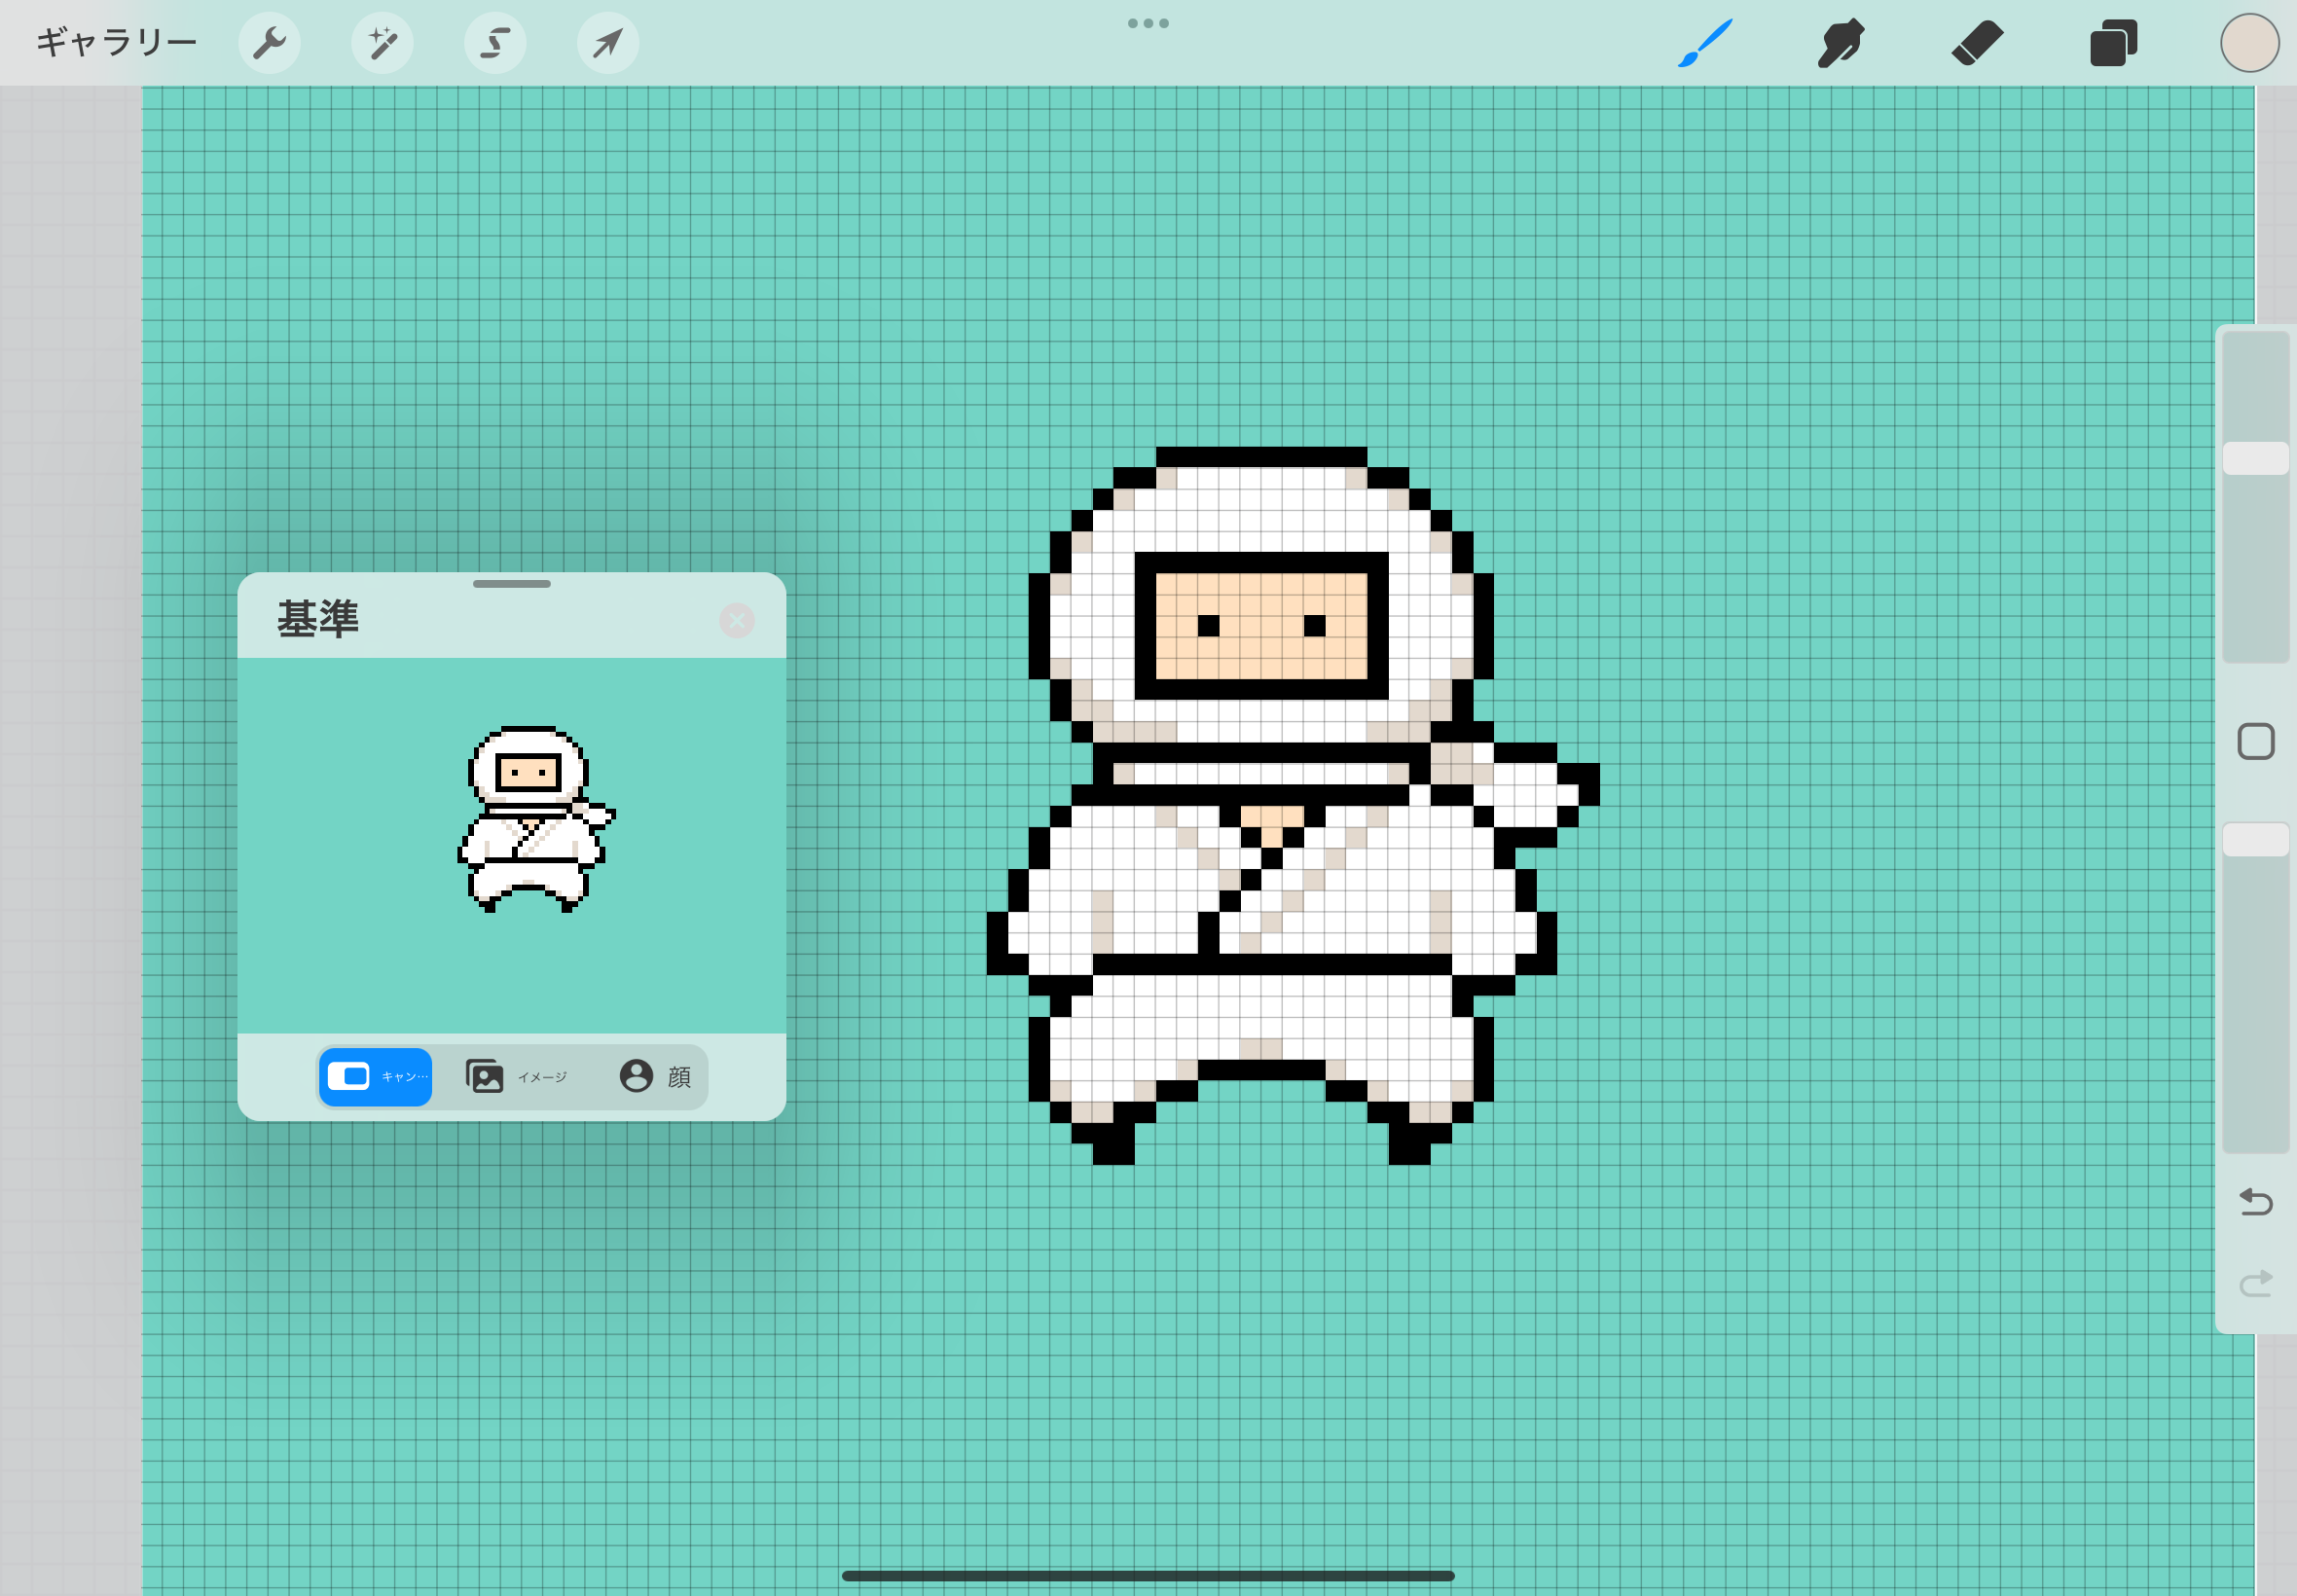Close the 基準 reference panel
Image resolution: width=2297 pixels, height=1596 pixels.
click(x=737, y=621)
